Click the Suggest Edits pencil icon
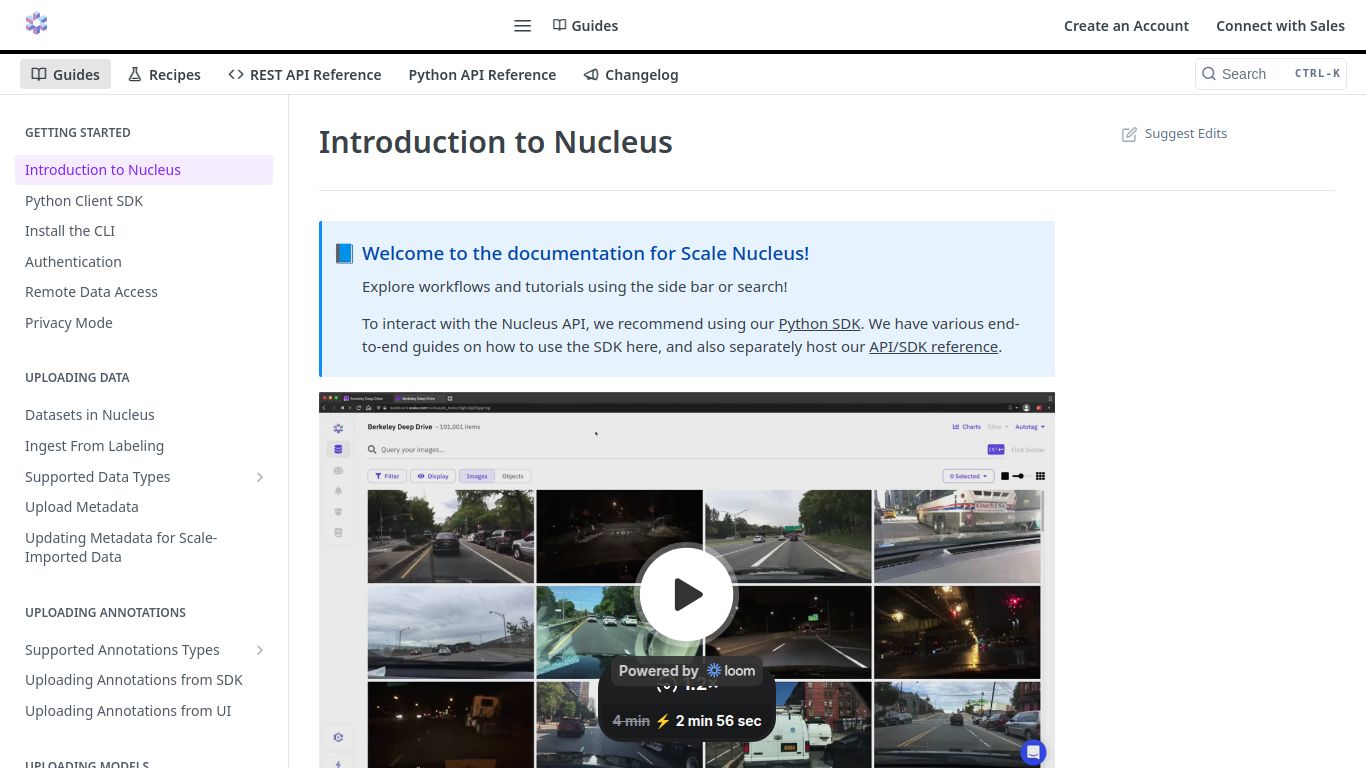Screen dimensions: 1366x768 point(1129,133)
